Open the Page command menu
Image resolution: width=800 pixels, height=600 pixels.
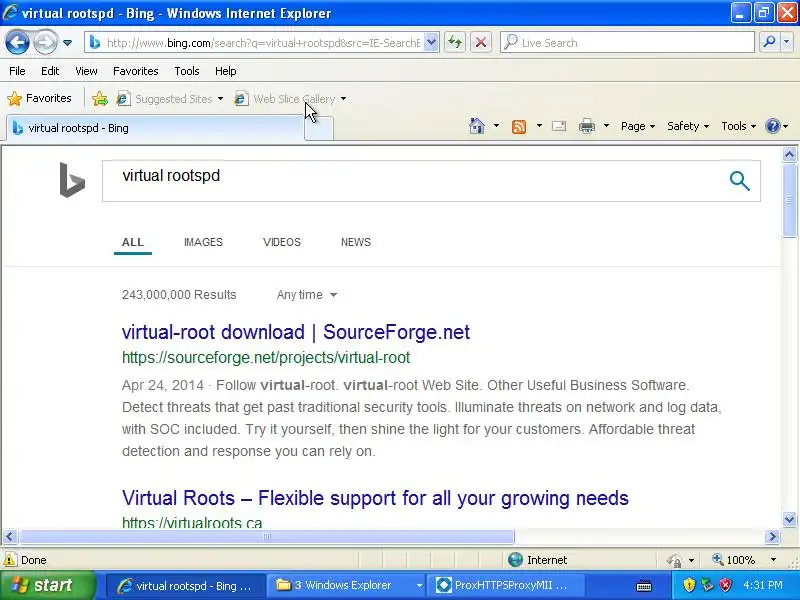(x=638, y=126)
